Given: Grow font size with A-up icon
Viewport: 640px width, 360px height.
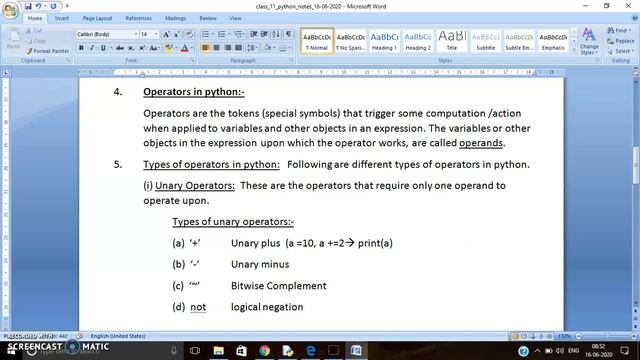Looking at the screenshot, I should 167,35.
